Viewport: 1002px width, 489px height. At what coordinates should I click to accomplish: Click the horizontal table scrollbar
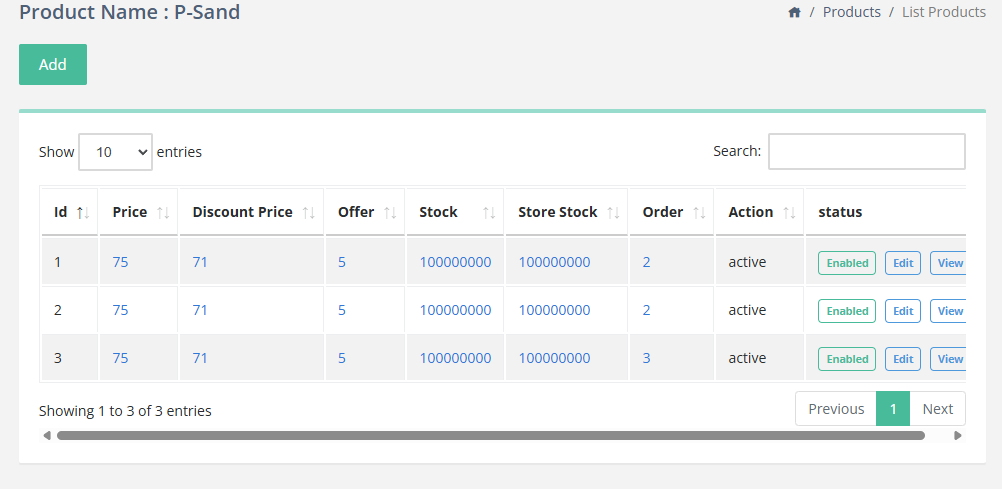coord(490,436)
